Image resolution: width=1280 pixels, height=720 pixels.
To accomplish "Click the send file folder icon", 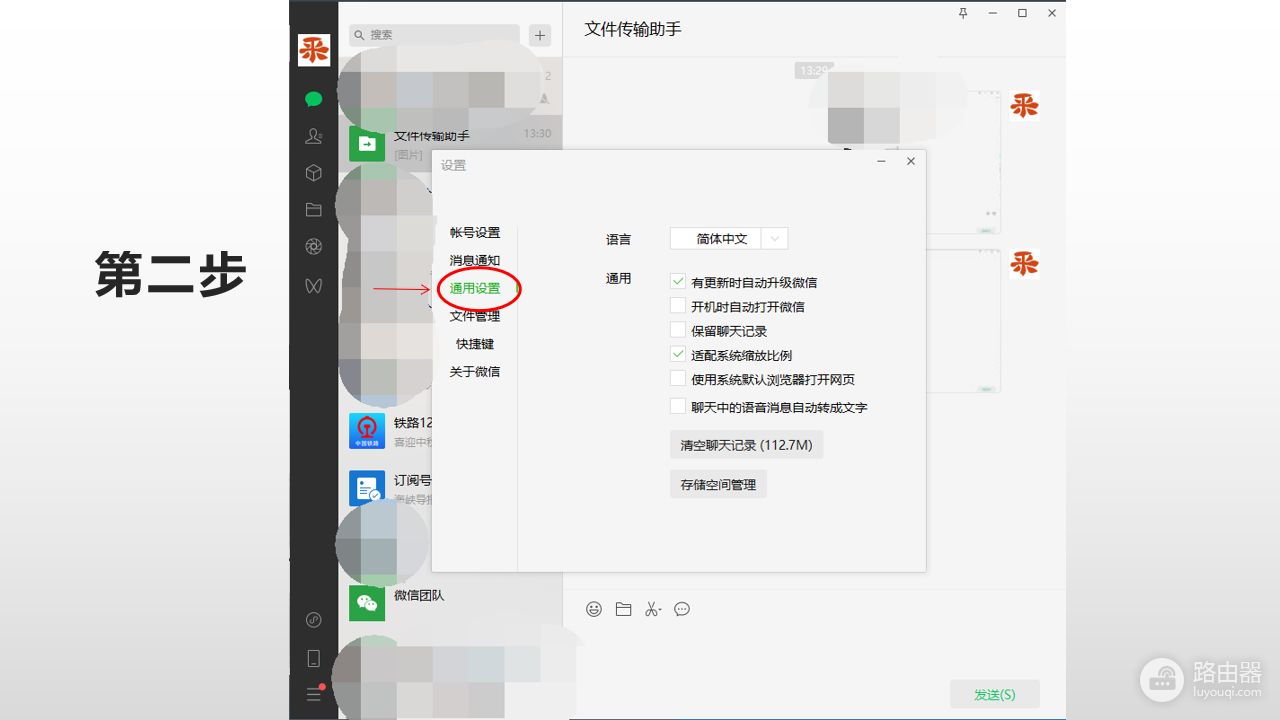I will point(623,609).
